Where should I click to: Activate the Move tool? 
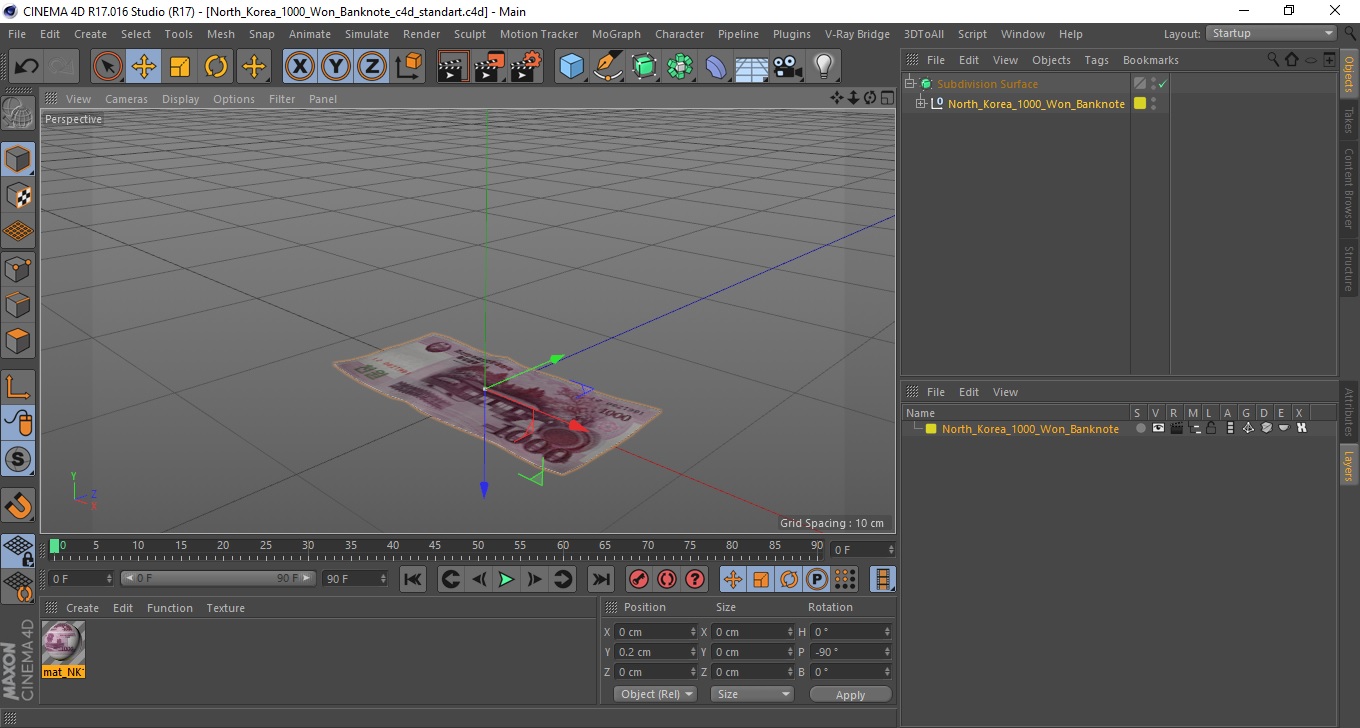click(x=144, y=67)
